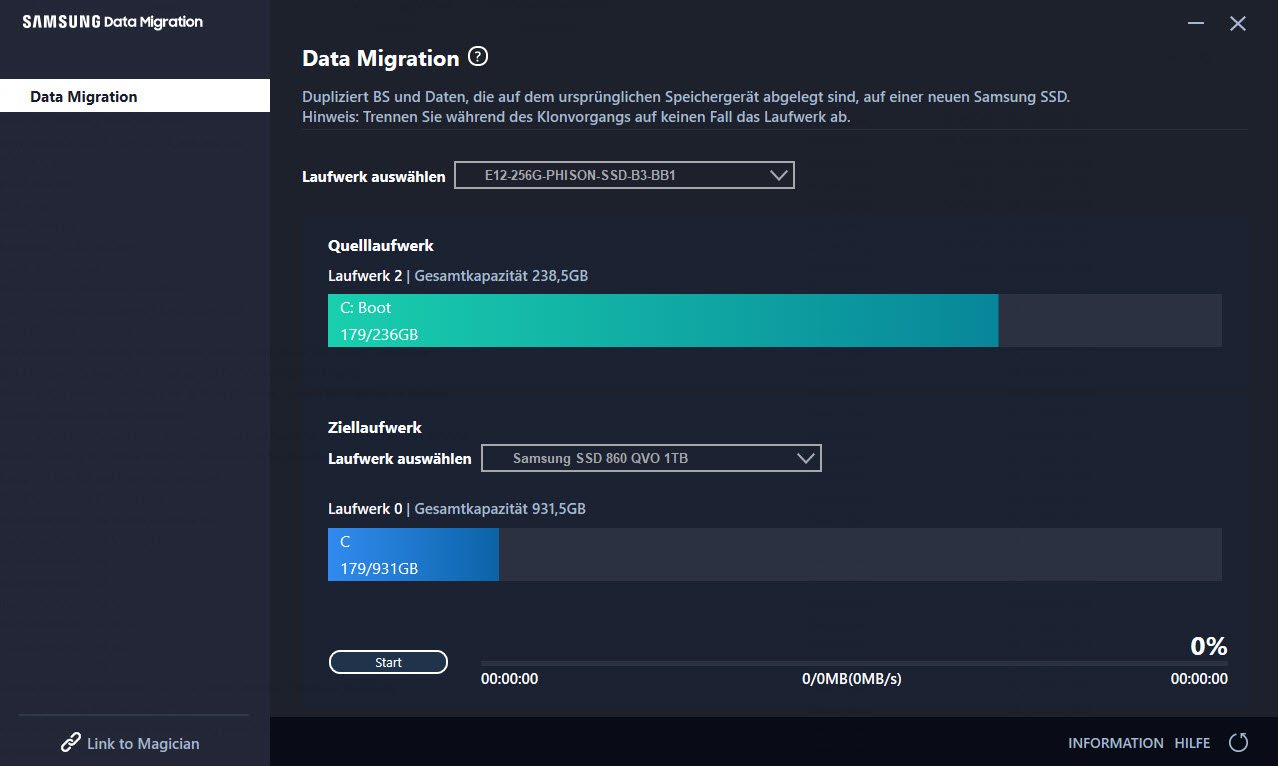Open the INFORMATION menu item
This screenshot has height=766, width=1278.
(1115, 743)
